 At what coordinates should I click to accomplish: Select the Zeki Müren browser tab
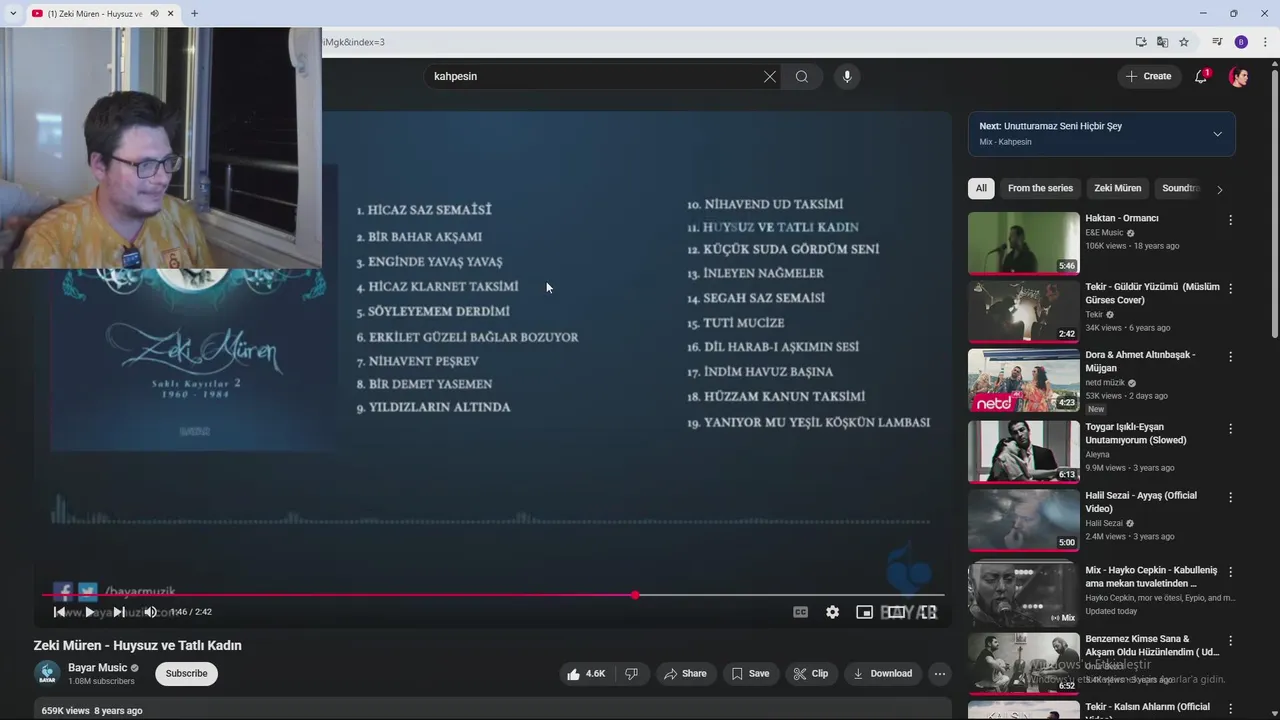[103, 13]
